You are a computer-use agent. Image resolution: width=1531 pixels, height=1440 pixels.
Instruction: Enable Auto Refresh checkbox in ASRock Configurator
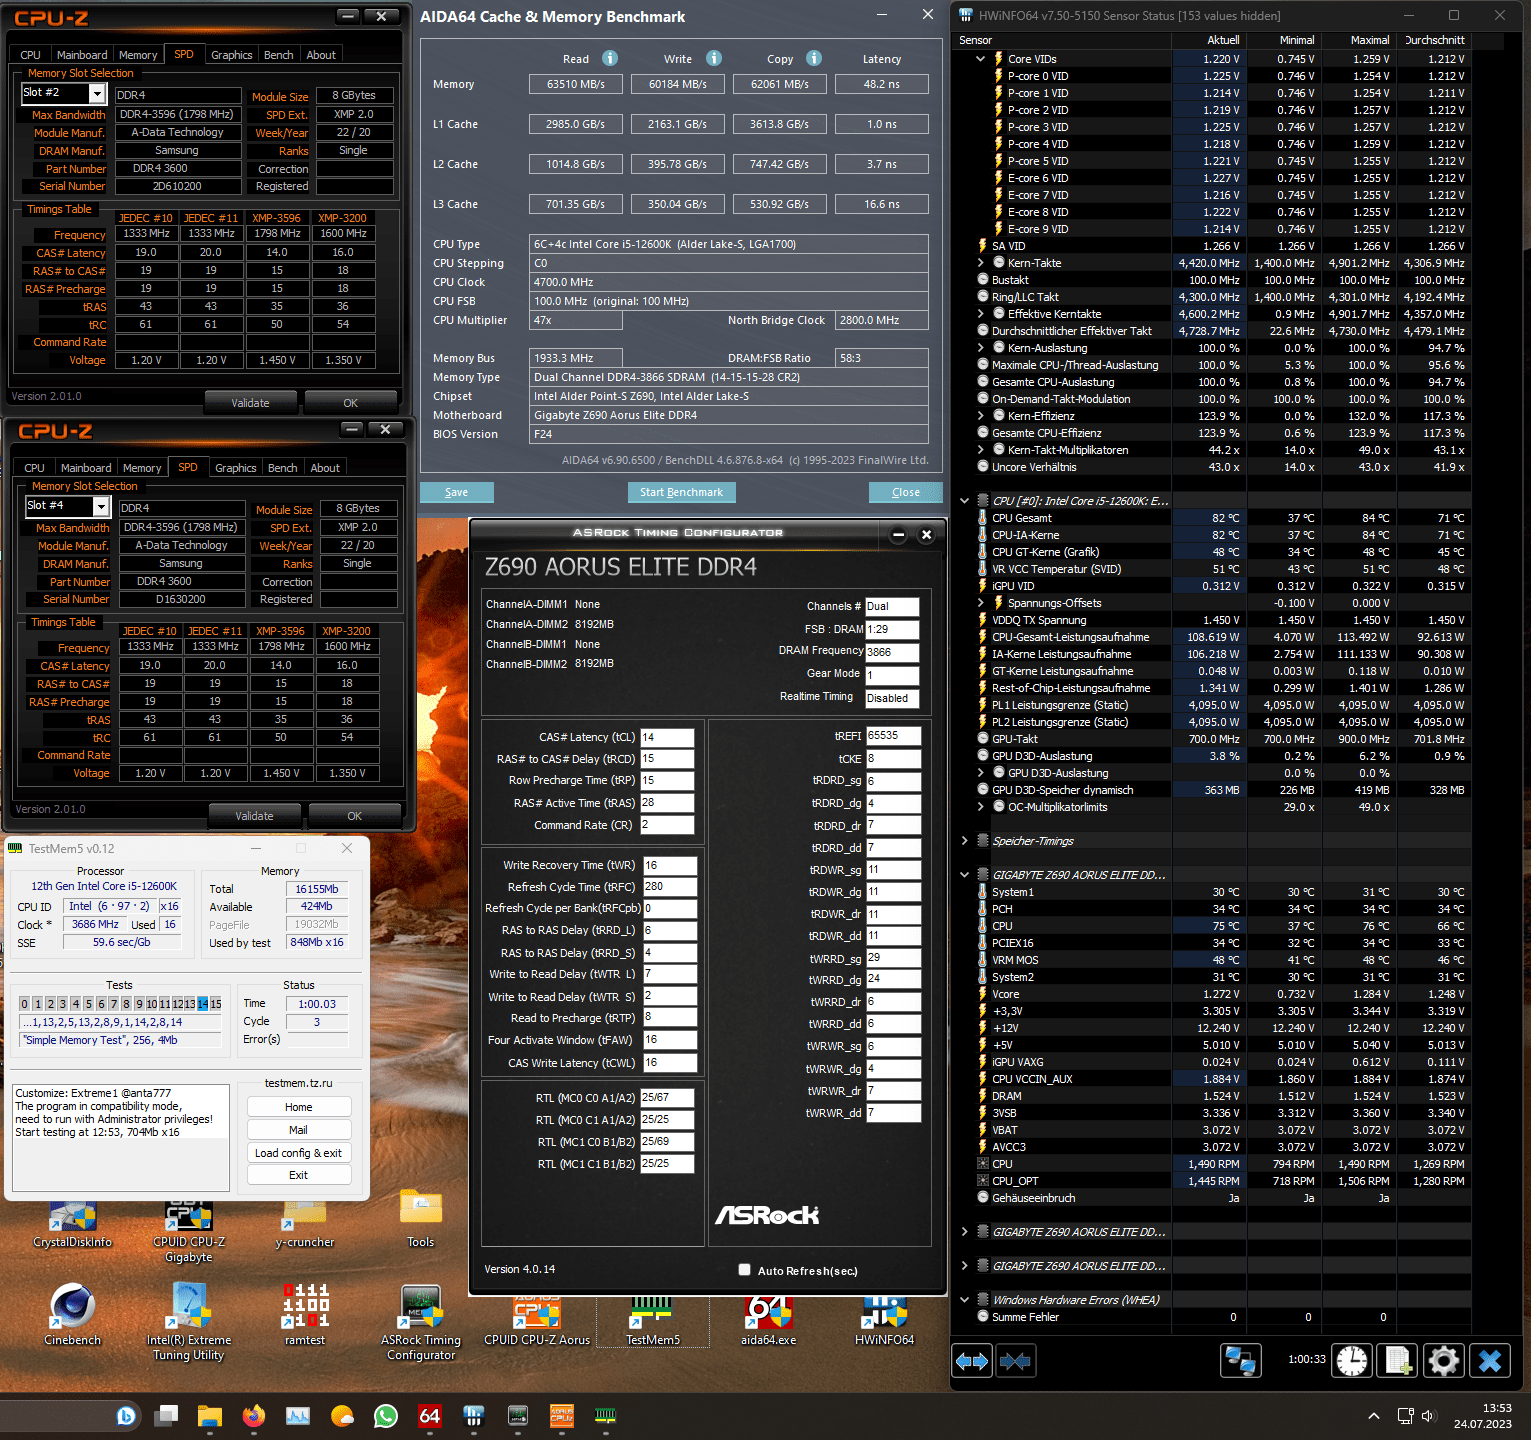(744, 1270)
